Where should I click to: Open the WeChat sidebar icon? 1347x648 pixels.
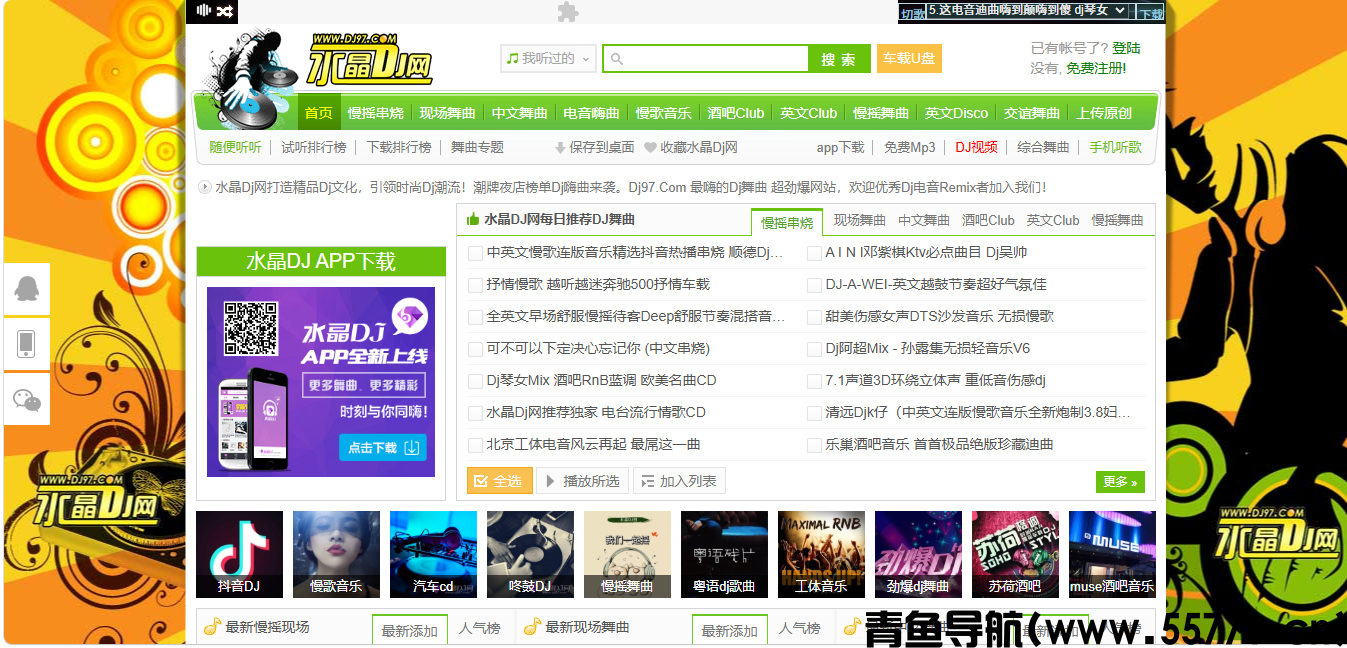pyautogui.click(x=26, y=399)
